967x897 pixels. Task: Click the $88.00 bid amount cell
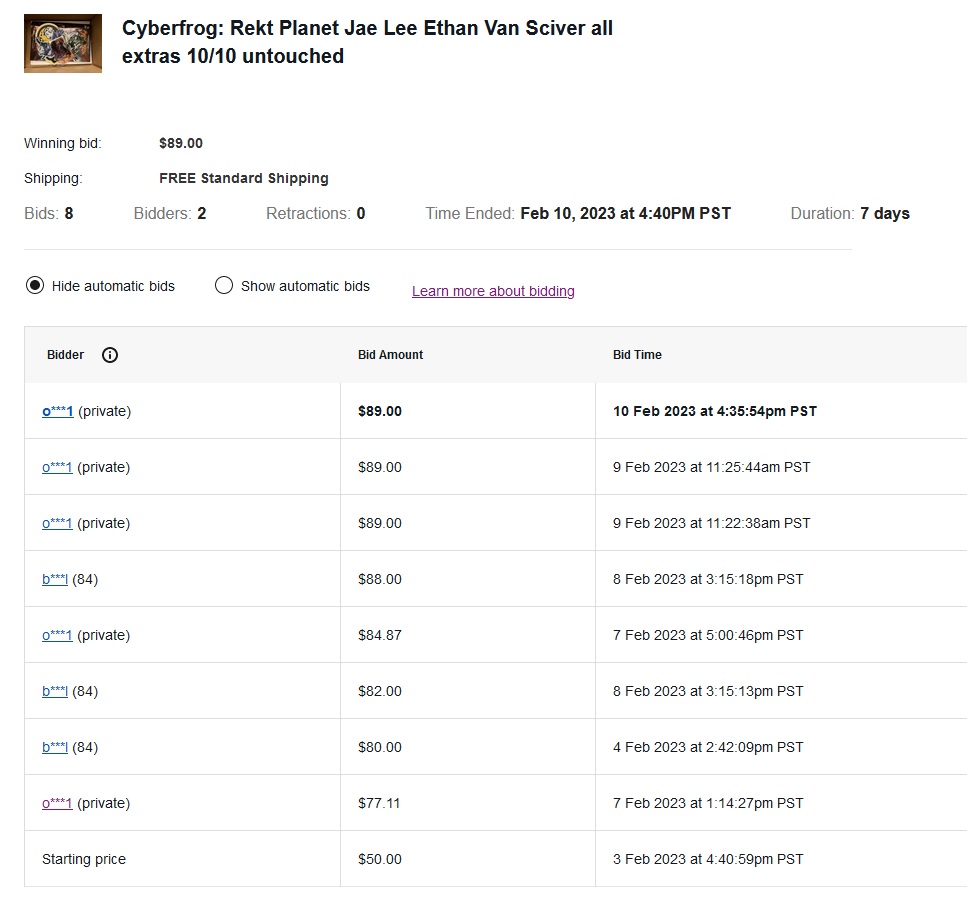[380, 579]
